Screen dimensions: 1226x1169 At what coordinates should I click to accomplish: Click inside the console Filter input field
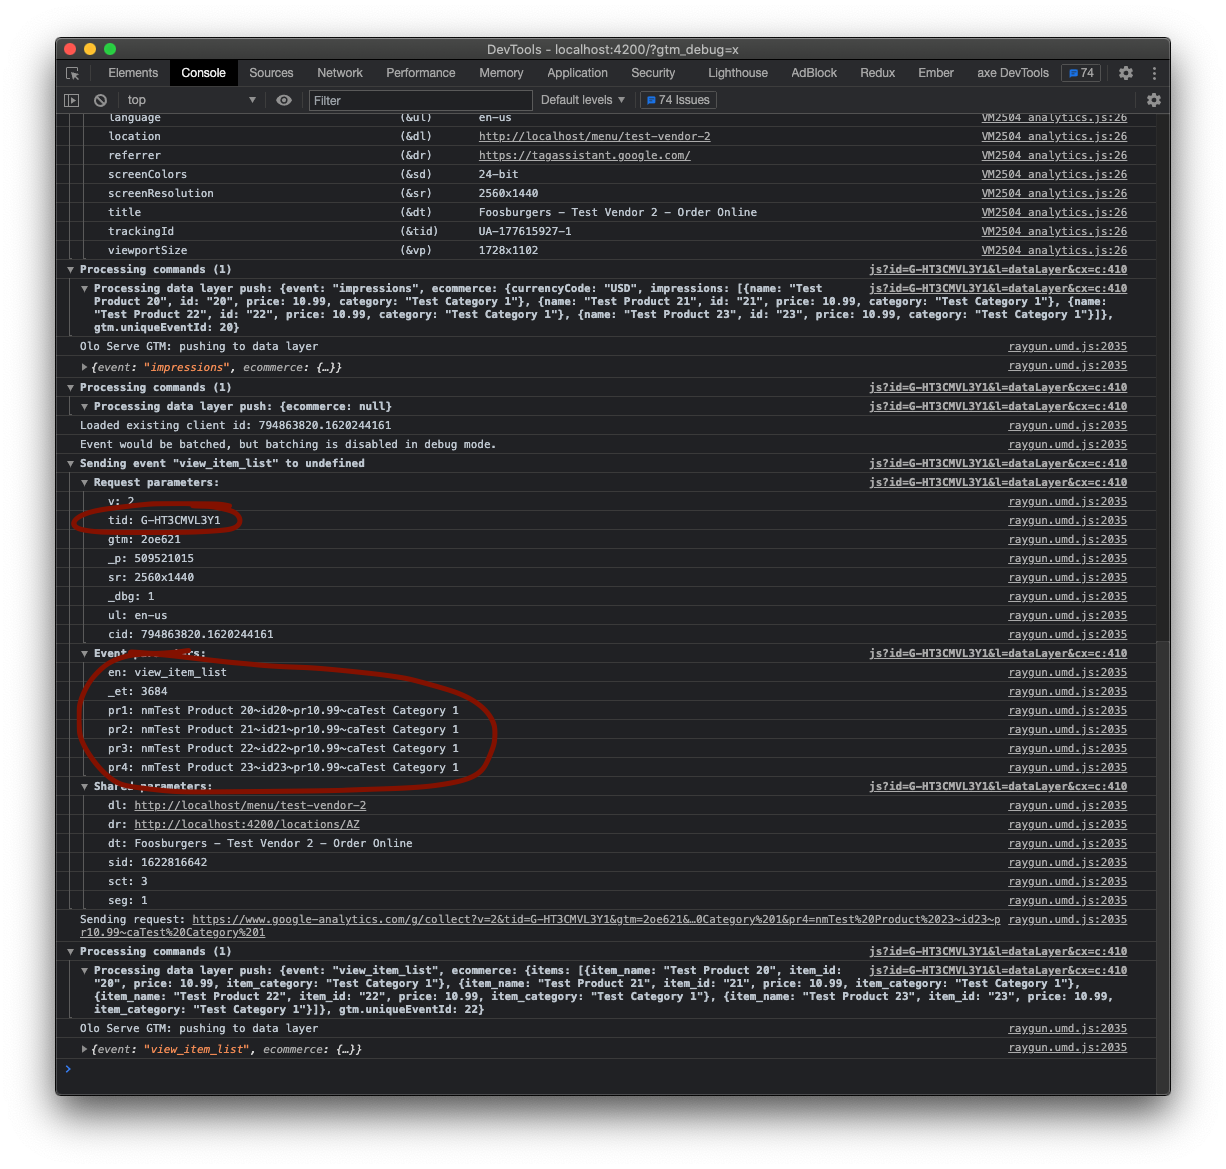(x=420, y=100)
